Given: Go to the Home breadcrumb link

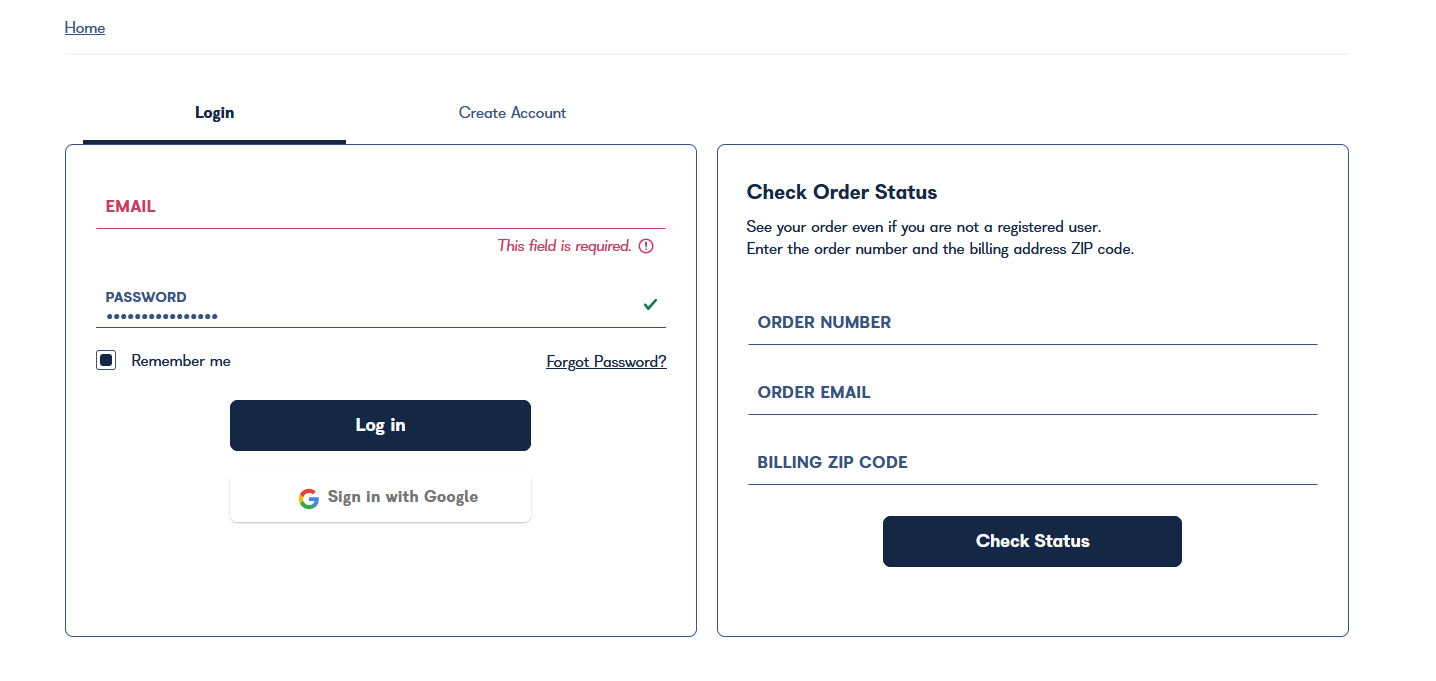Looking at the screenshot, I should pos(85,28).
